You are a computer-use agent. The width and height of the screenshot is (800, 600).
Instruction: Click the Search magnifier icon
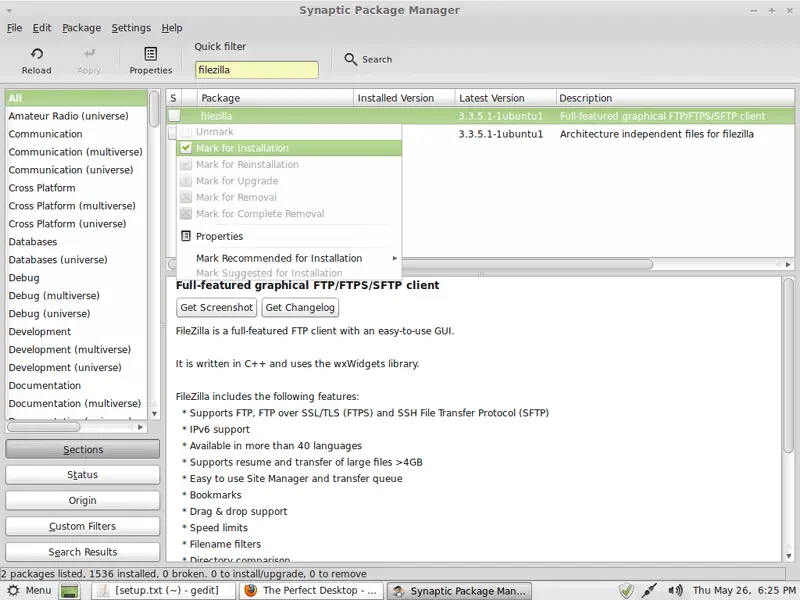[x=351, y=59]
